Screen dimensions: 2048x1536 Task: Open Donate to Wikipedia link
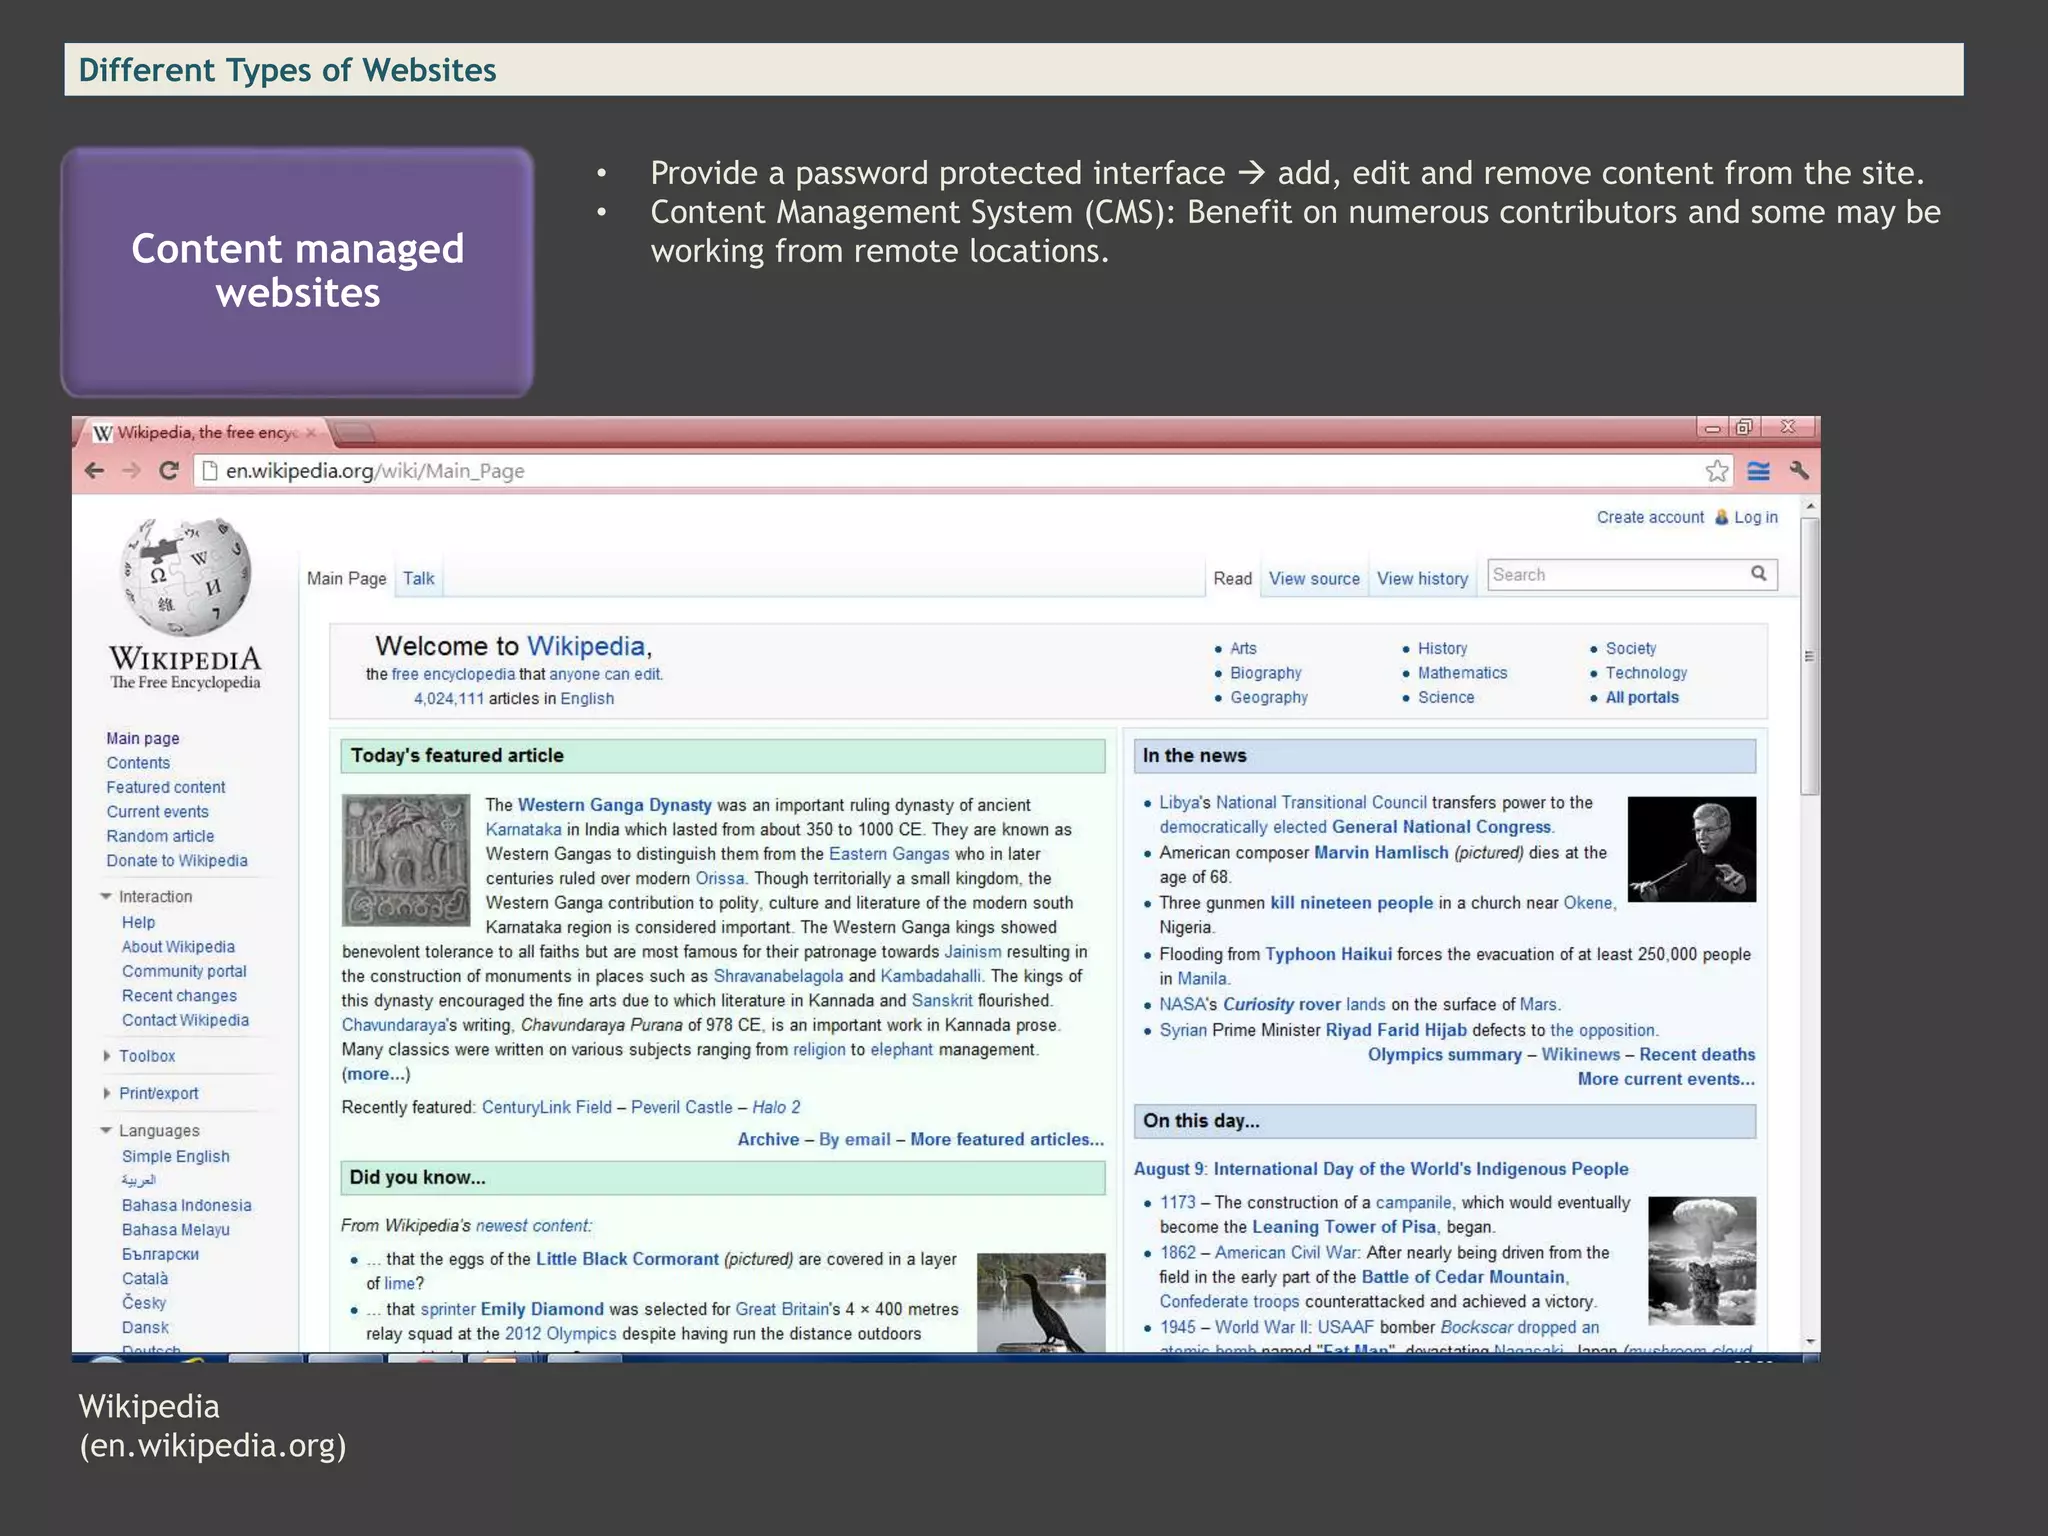(x=177, y=860)
